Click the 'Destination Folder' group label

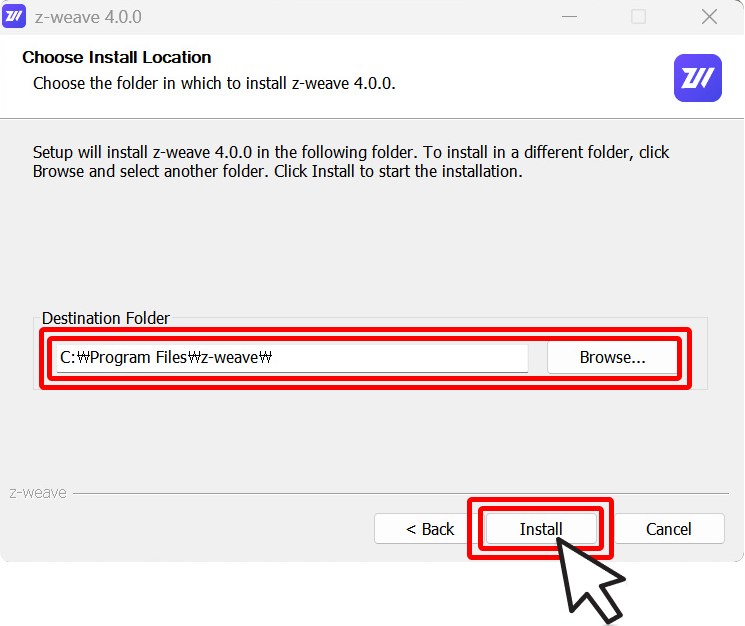click(106, 318)
